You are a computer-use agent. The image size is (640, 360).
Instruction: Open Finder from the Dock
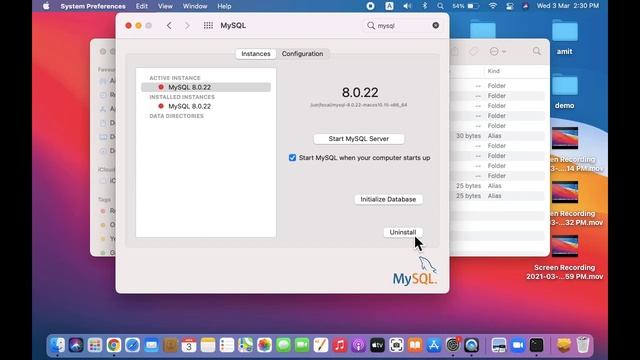[x=57, y=345]
